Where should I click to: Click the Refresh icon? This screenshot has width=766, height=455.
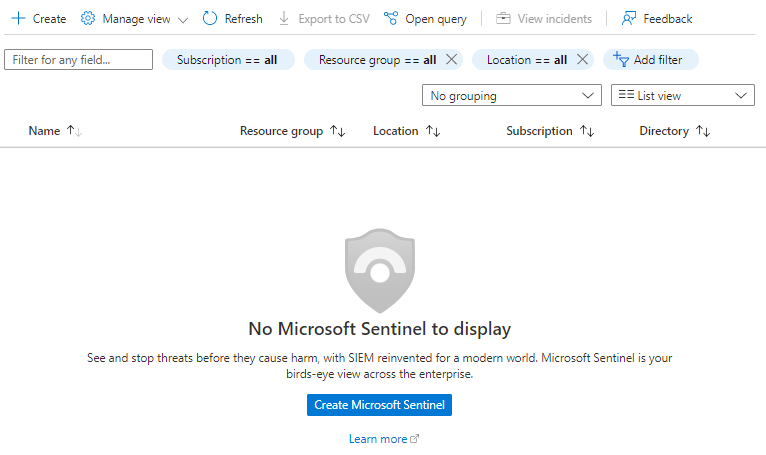click(x=210, y=19)
